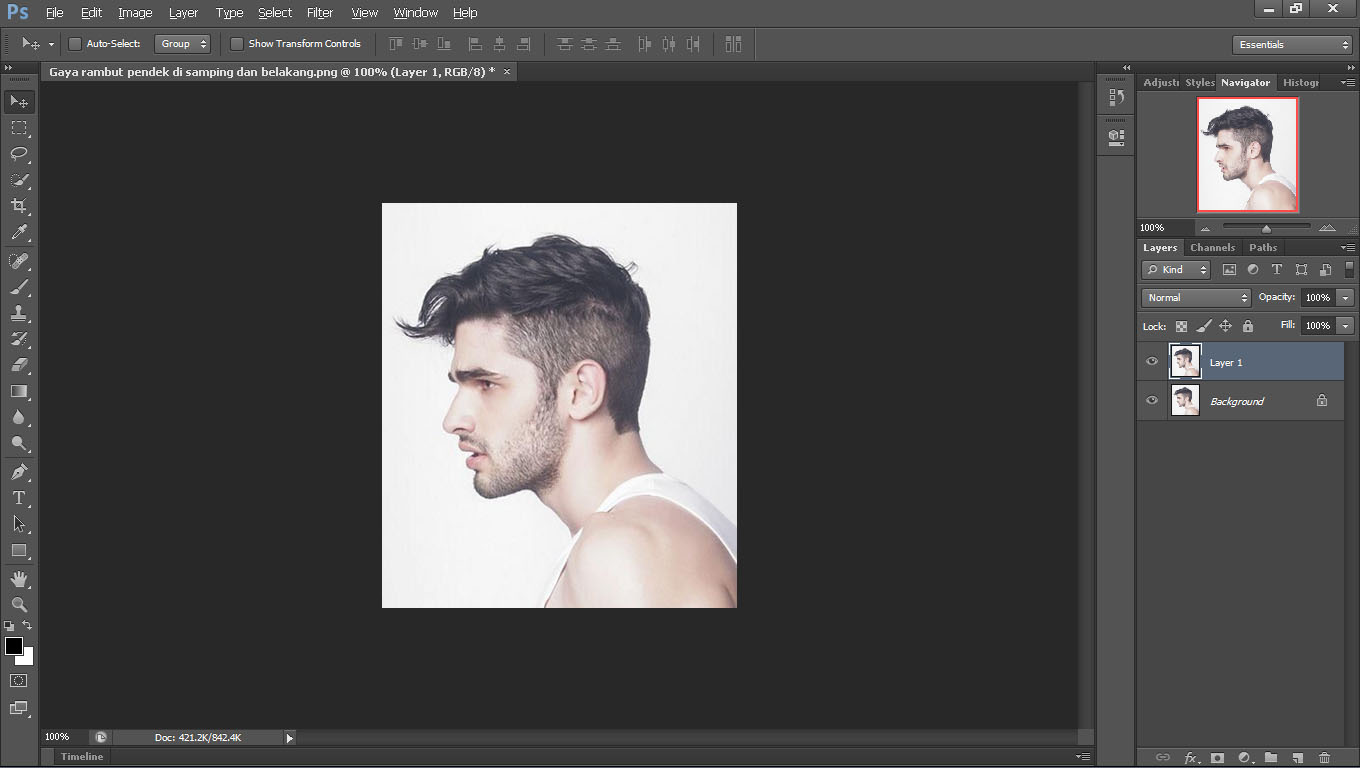This screenshot has height=768, width=1360.
Task: Open the Filter menu
Action: [x=320, y=13]
